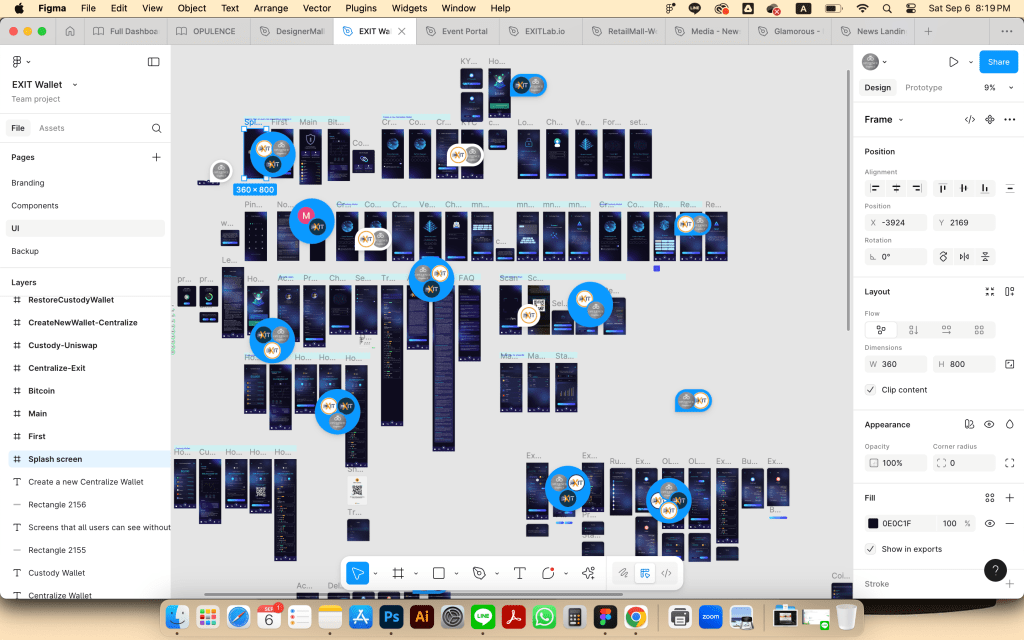This screenshot has height=640, width=1024.
Task: Toggle the Clip content checkbox
Action: (870, 390)
